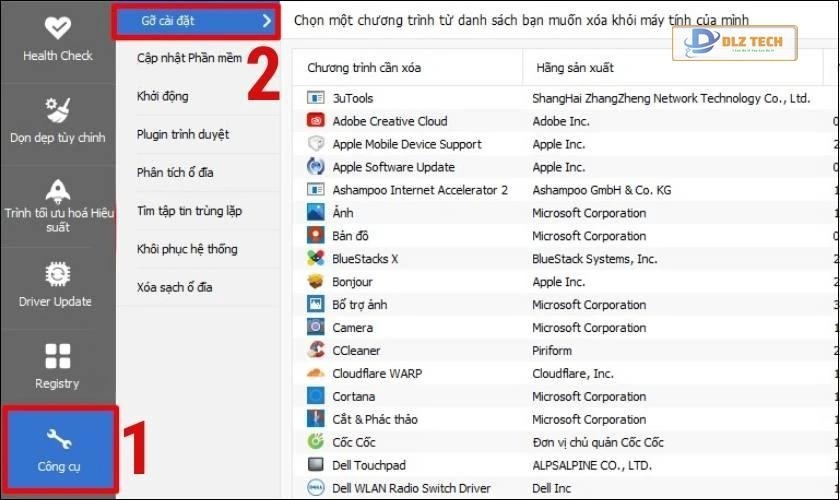Expand the Gỡ cài đặt chevron arrow
Screen dimensions: 840x500
tap(266, 20)
